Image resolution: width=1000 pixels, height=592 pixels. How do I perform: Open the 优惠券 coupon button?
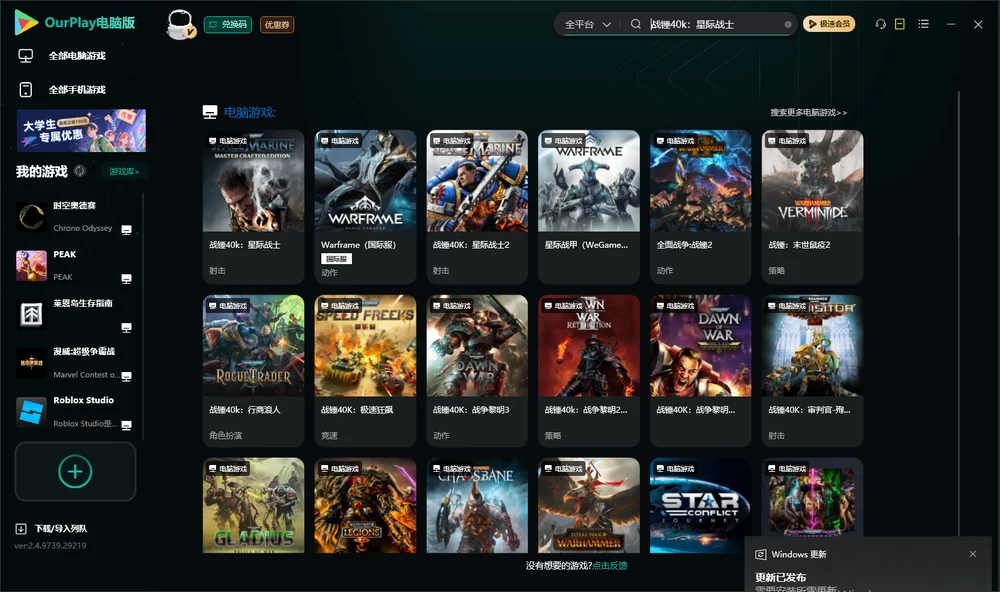click(x=277, y=24)
